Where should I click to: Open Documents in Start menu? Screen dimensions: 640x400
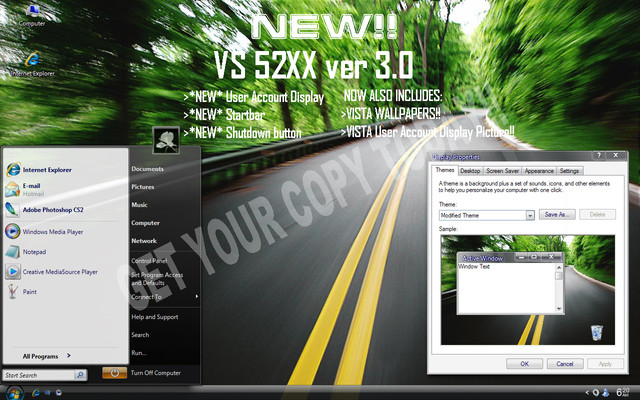pos(147,169)
